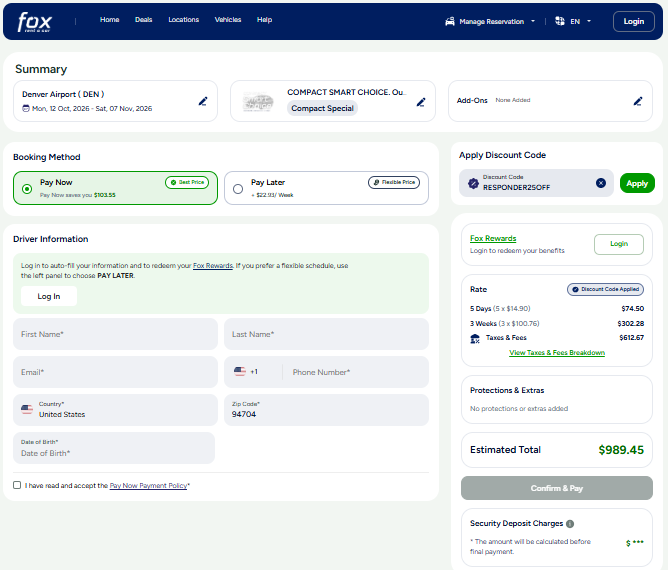Click the car icon beside Manage Reservation

pos(450,21)
